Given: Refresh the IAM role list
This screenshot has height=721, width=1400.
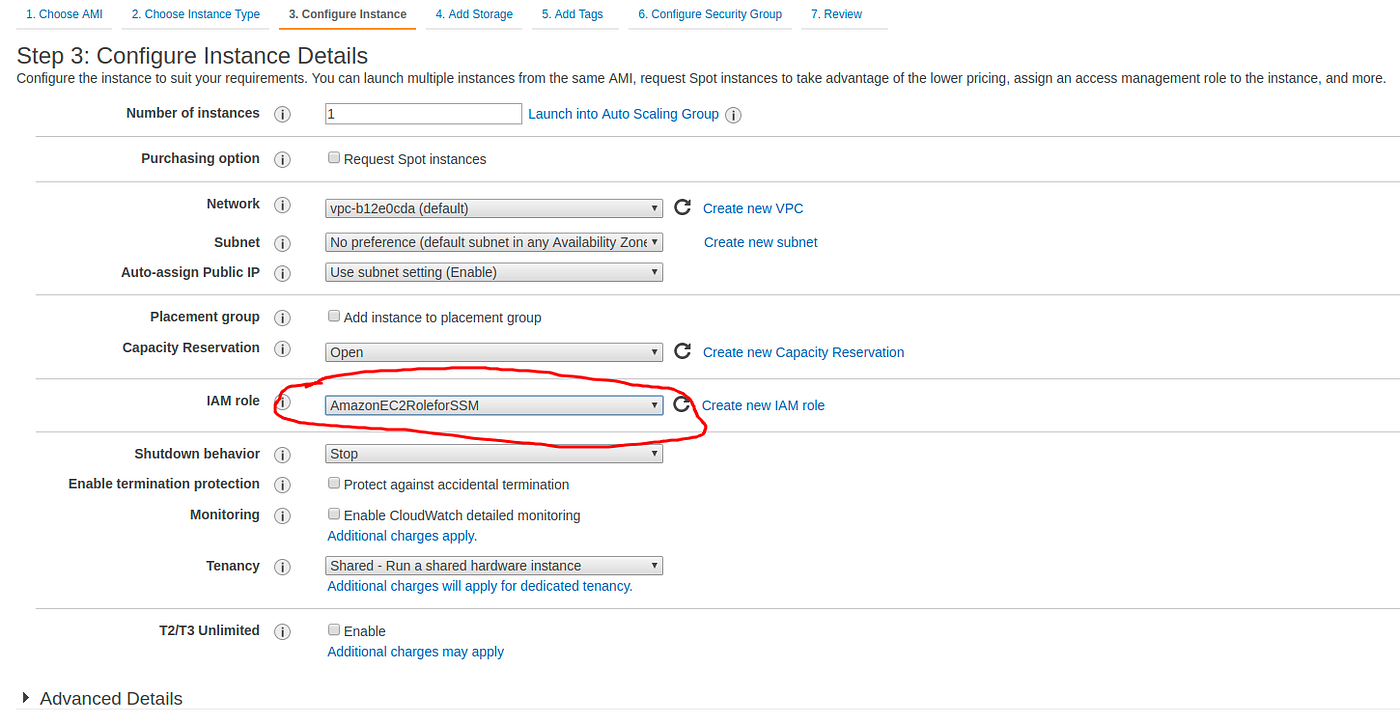Looking at the screenshot, I should pyautogui.click(x=683, y=404).
